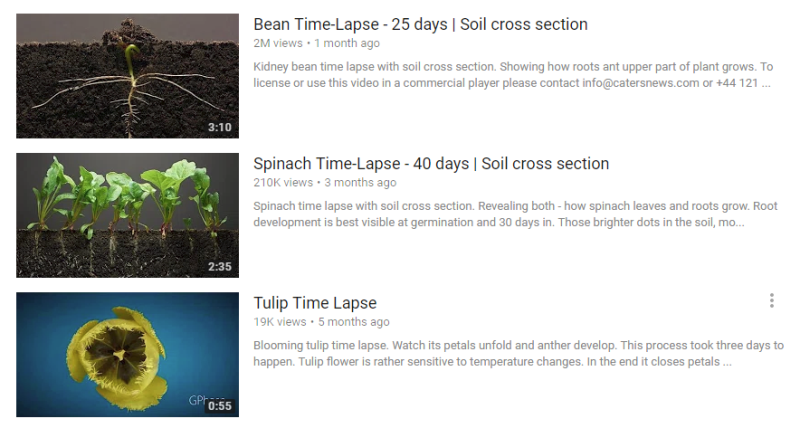
Task: Click the 3:10 duration badge
Action: pos(220,128)
